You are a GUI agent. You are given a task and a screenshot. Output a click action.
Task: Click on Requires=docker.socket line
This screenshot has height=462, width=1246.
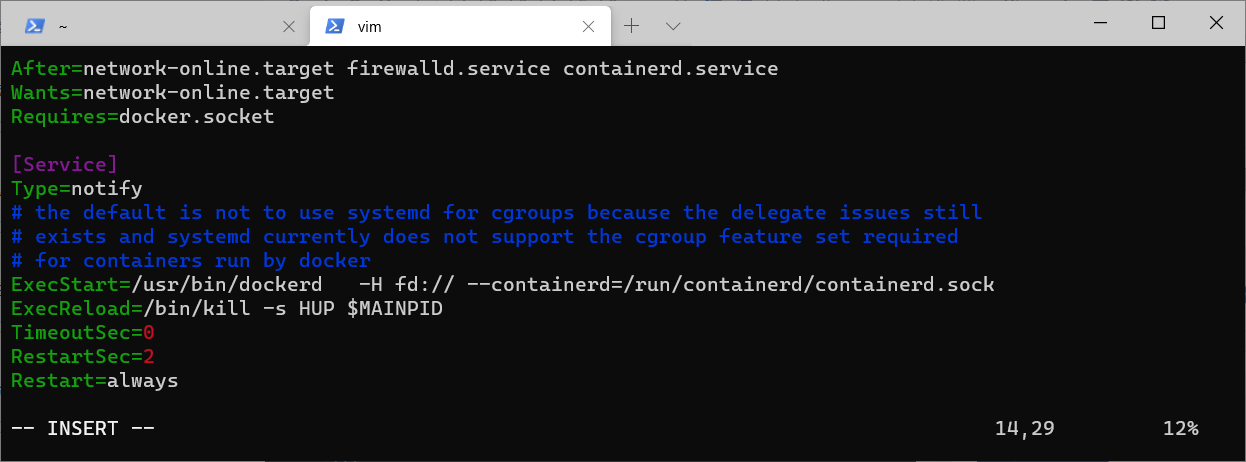[x=142, y=117]
